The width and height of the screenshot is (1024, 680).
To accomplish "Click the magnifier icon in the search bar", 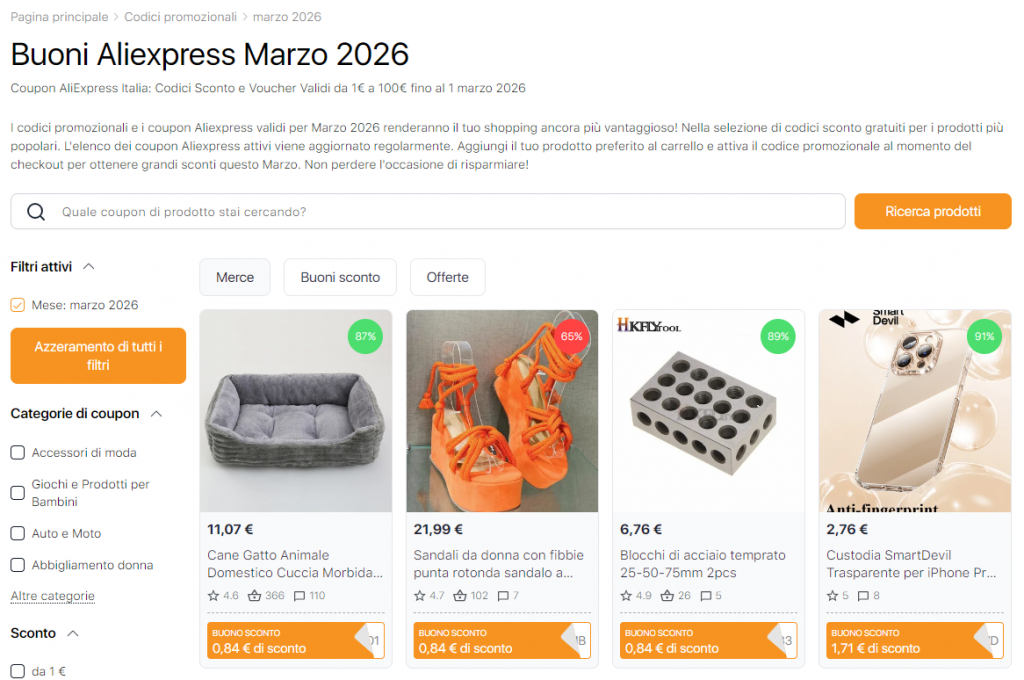I will tap(37, 211).
